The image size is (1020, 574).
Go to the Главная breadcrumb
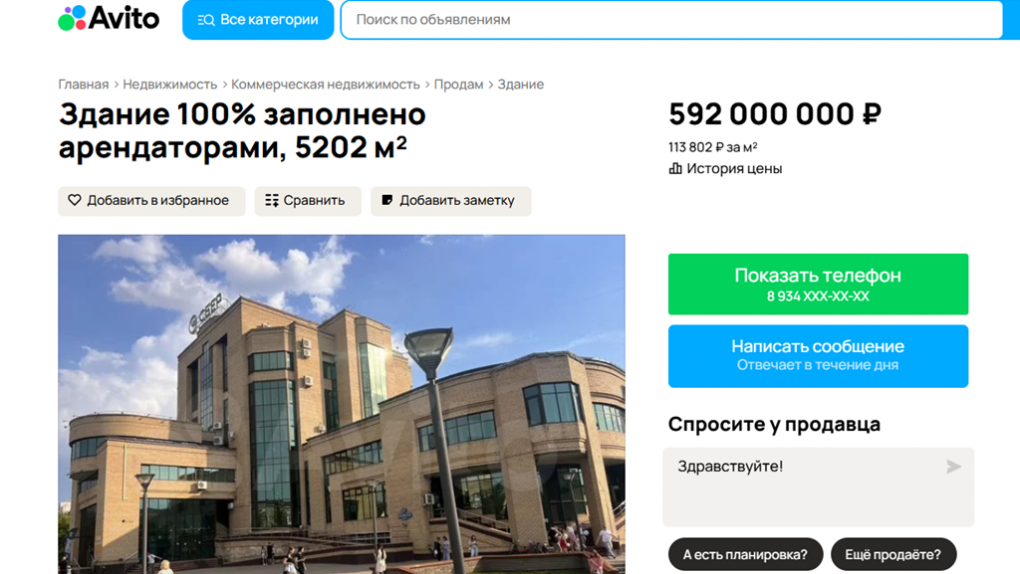tap(83, 85)
